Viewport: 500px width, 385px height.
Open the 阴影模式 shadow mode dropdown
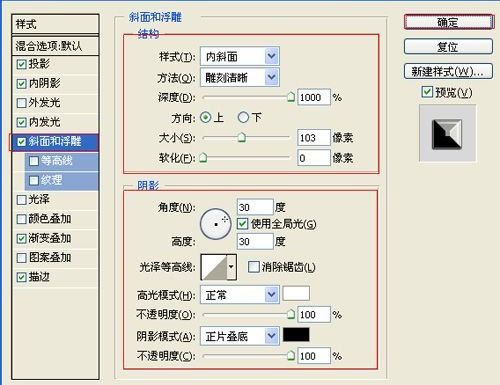tap(240, 336)
